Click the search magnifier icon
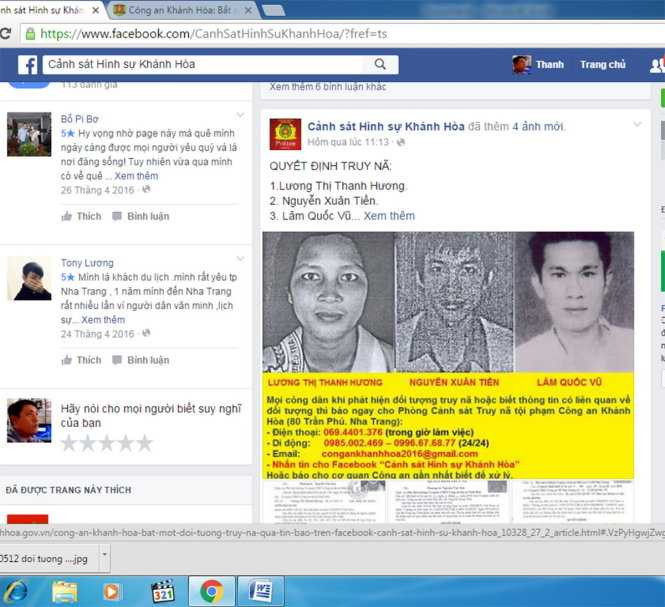 pos(380,65)
